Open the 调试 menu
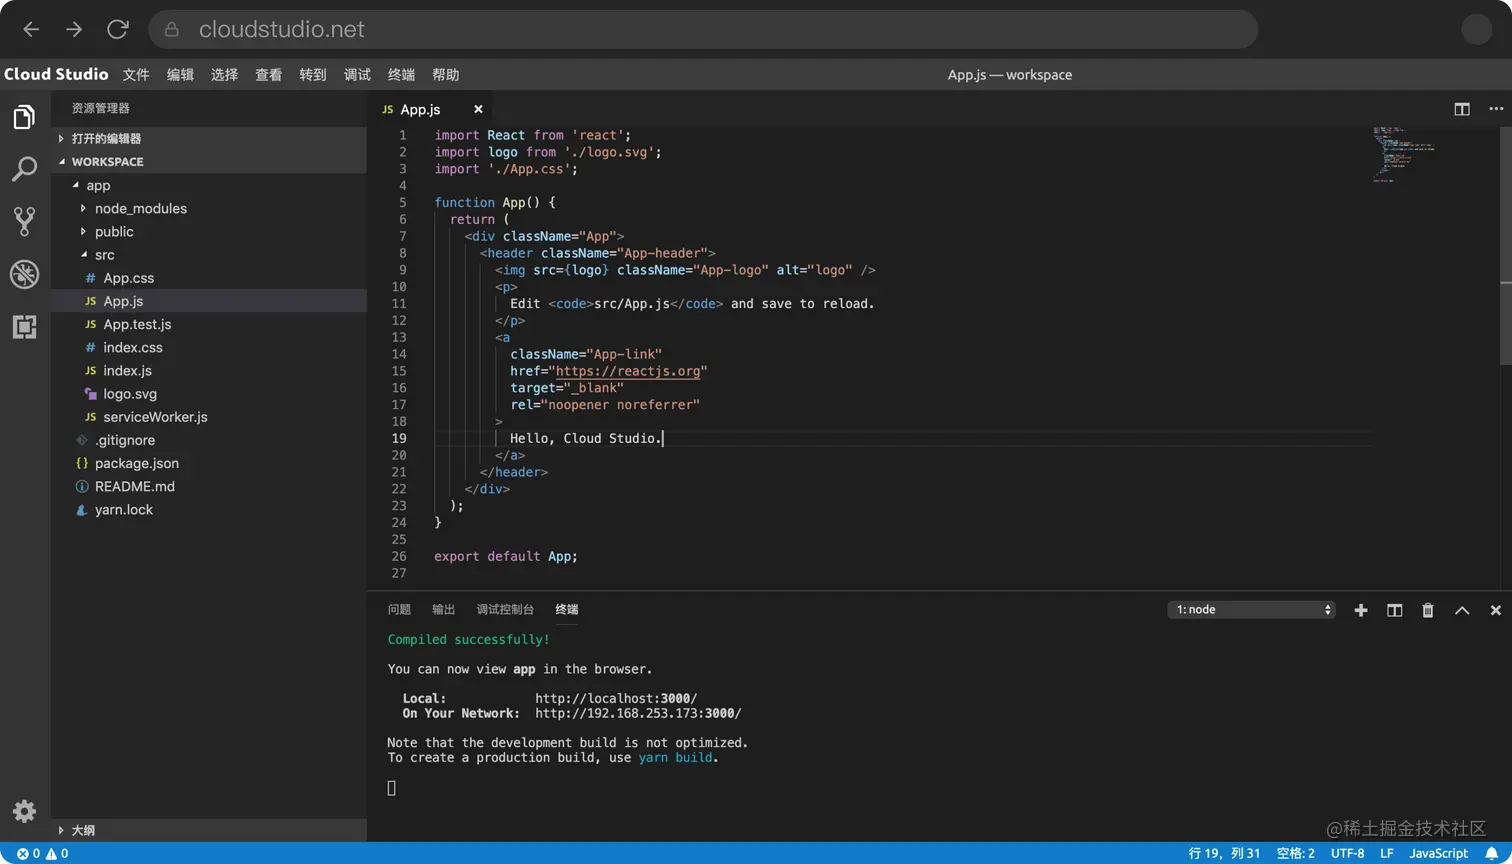Image resolution: width=1512 pixels, height=864 pixels. (357, 75)
